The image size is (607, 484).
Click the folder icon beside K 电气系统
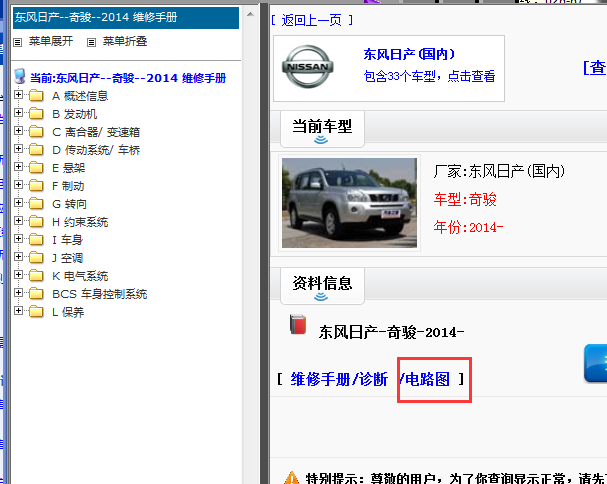(x=36, y=276)
